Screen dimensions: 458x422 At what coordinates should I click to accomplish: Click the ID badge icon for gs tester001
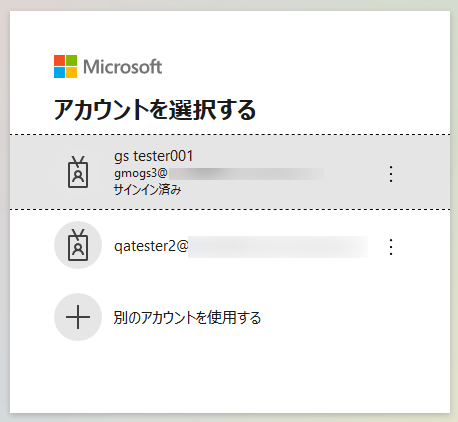point(78,172)
